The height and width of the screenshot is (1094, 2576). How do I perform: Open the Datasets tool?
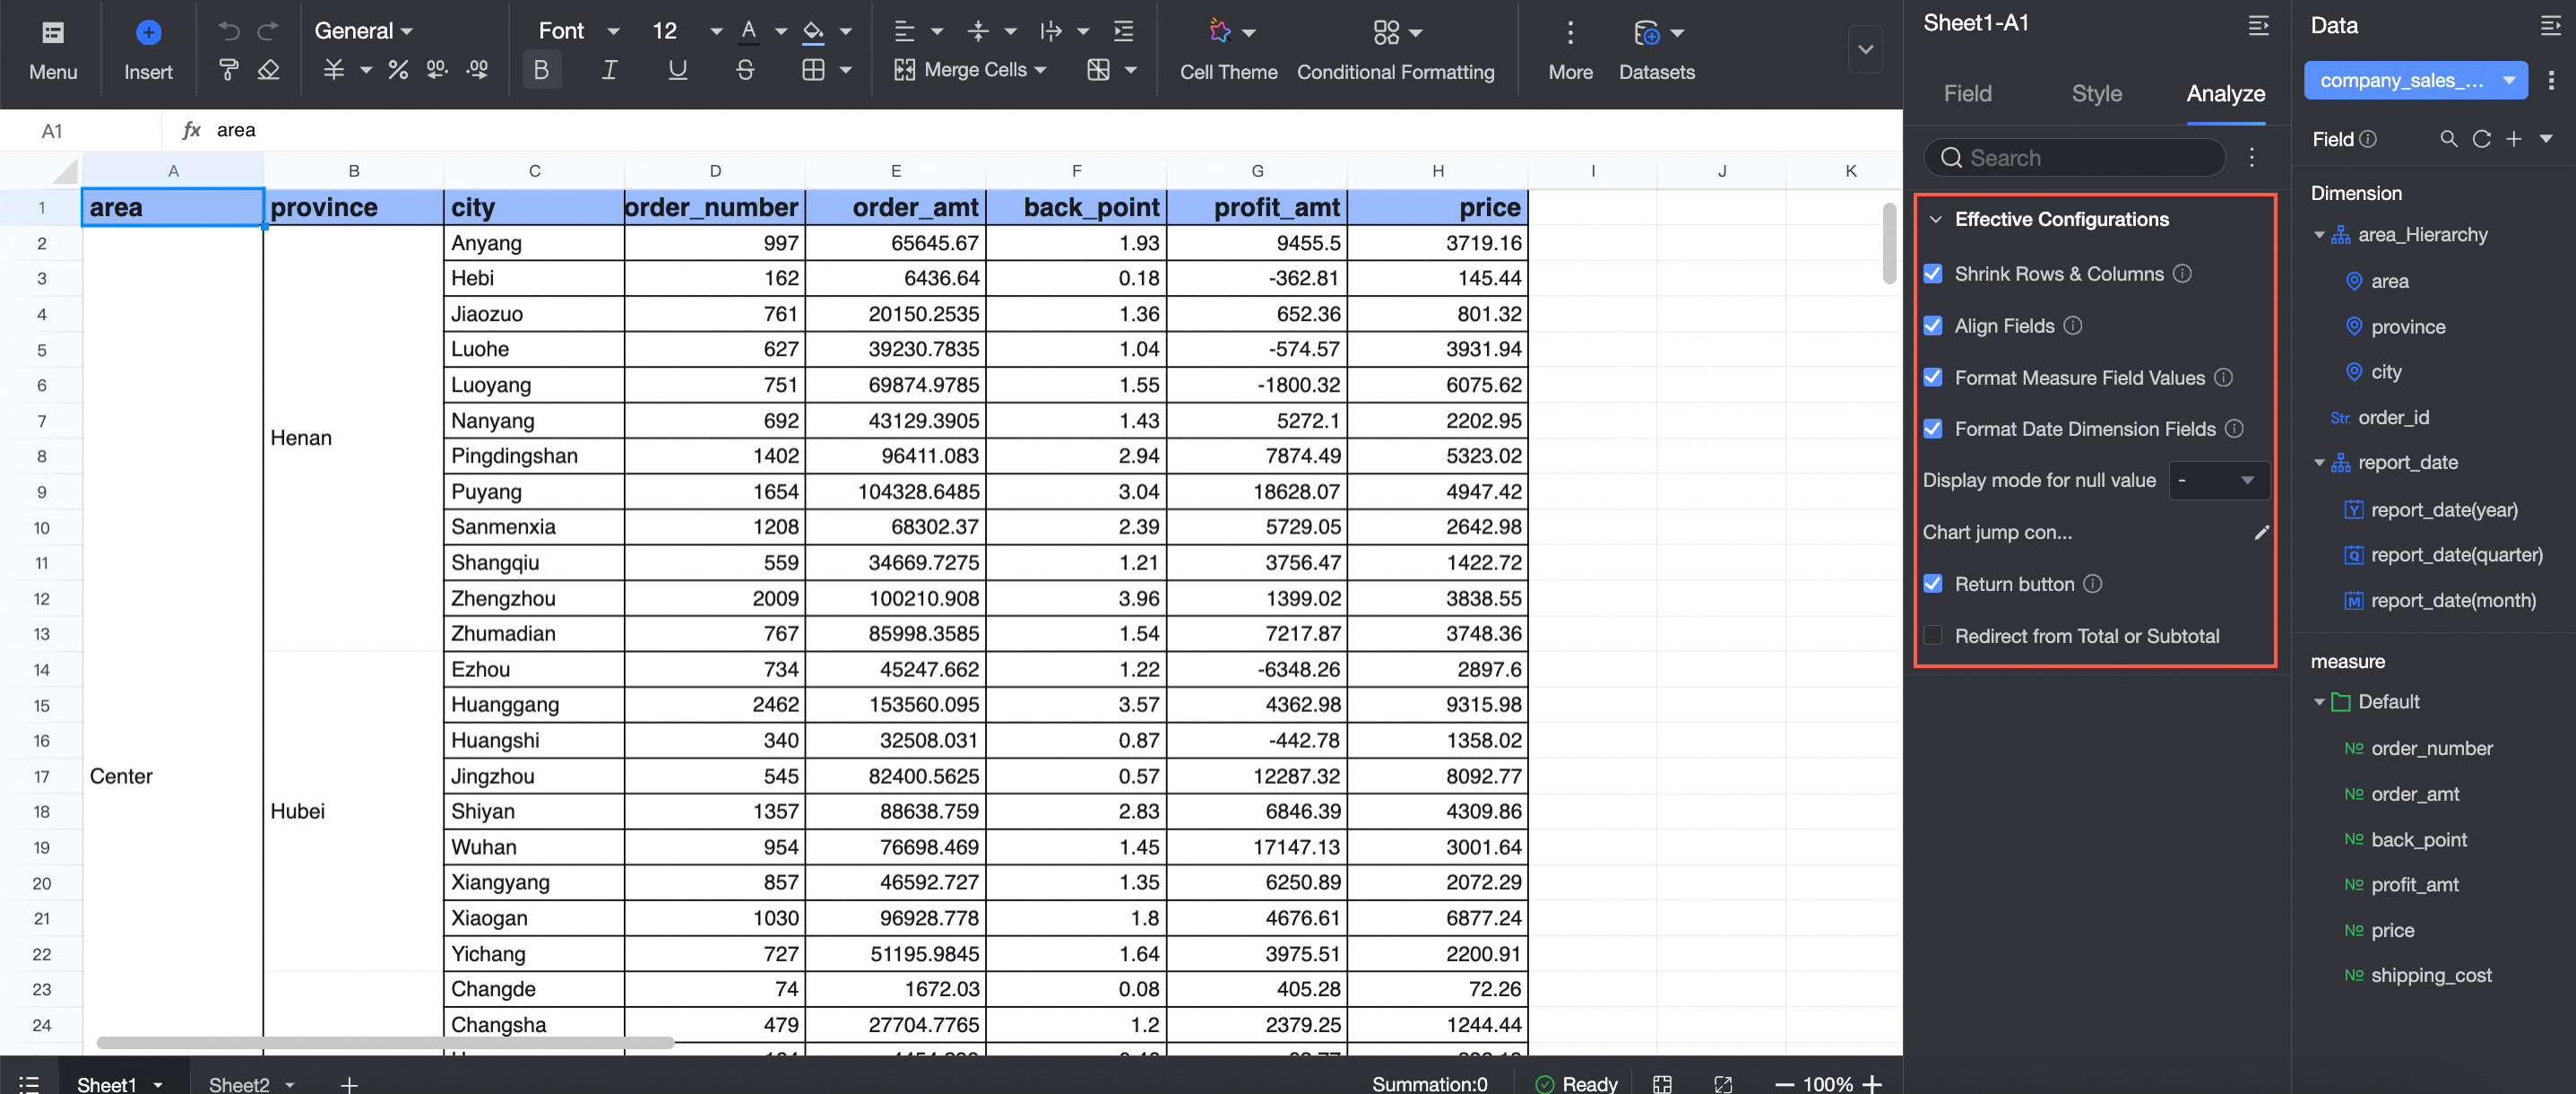tap(1656, 50)
